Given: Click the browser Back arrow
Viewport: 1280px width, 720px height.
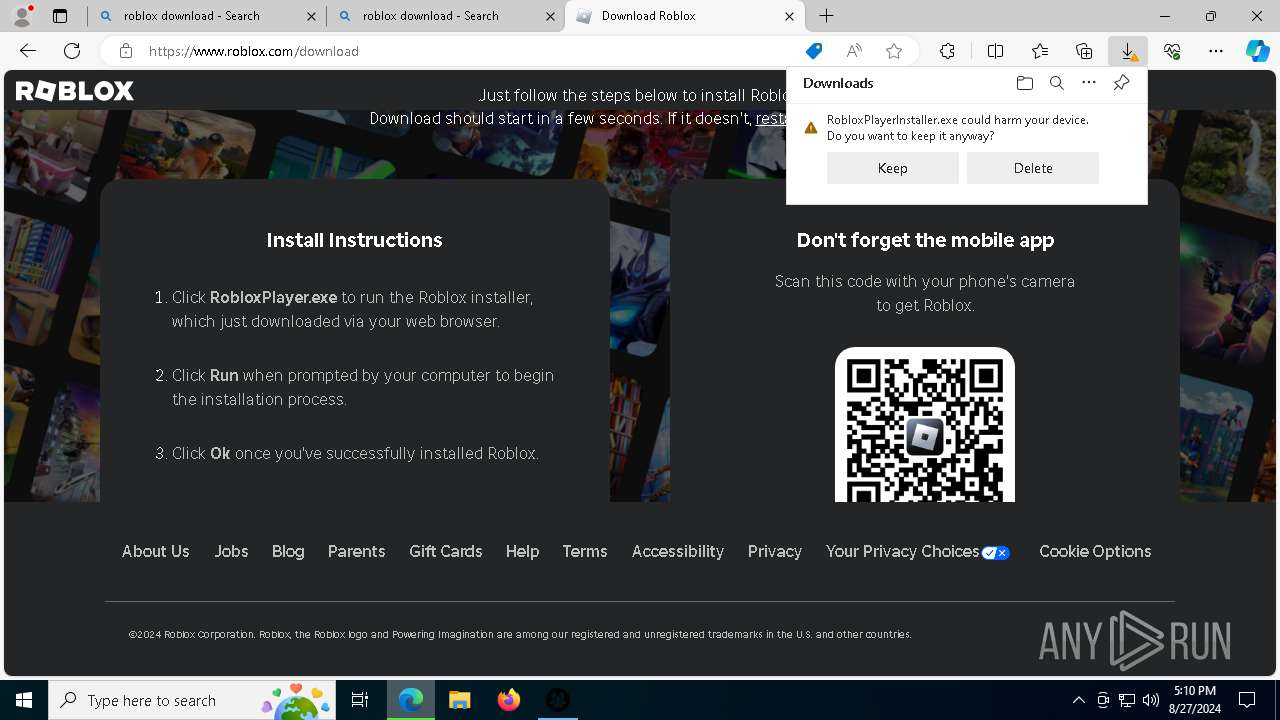Looking at the screenshot, I should 28,51.
